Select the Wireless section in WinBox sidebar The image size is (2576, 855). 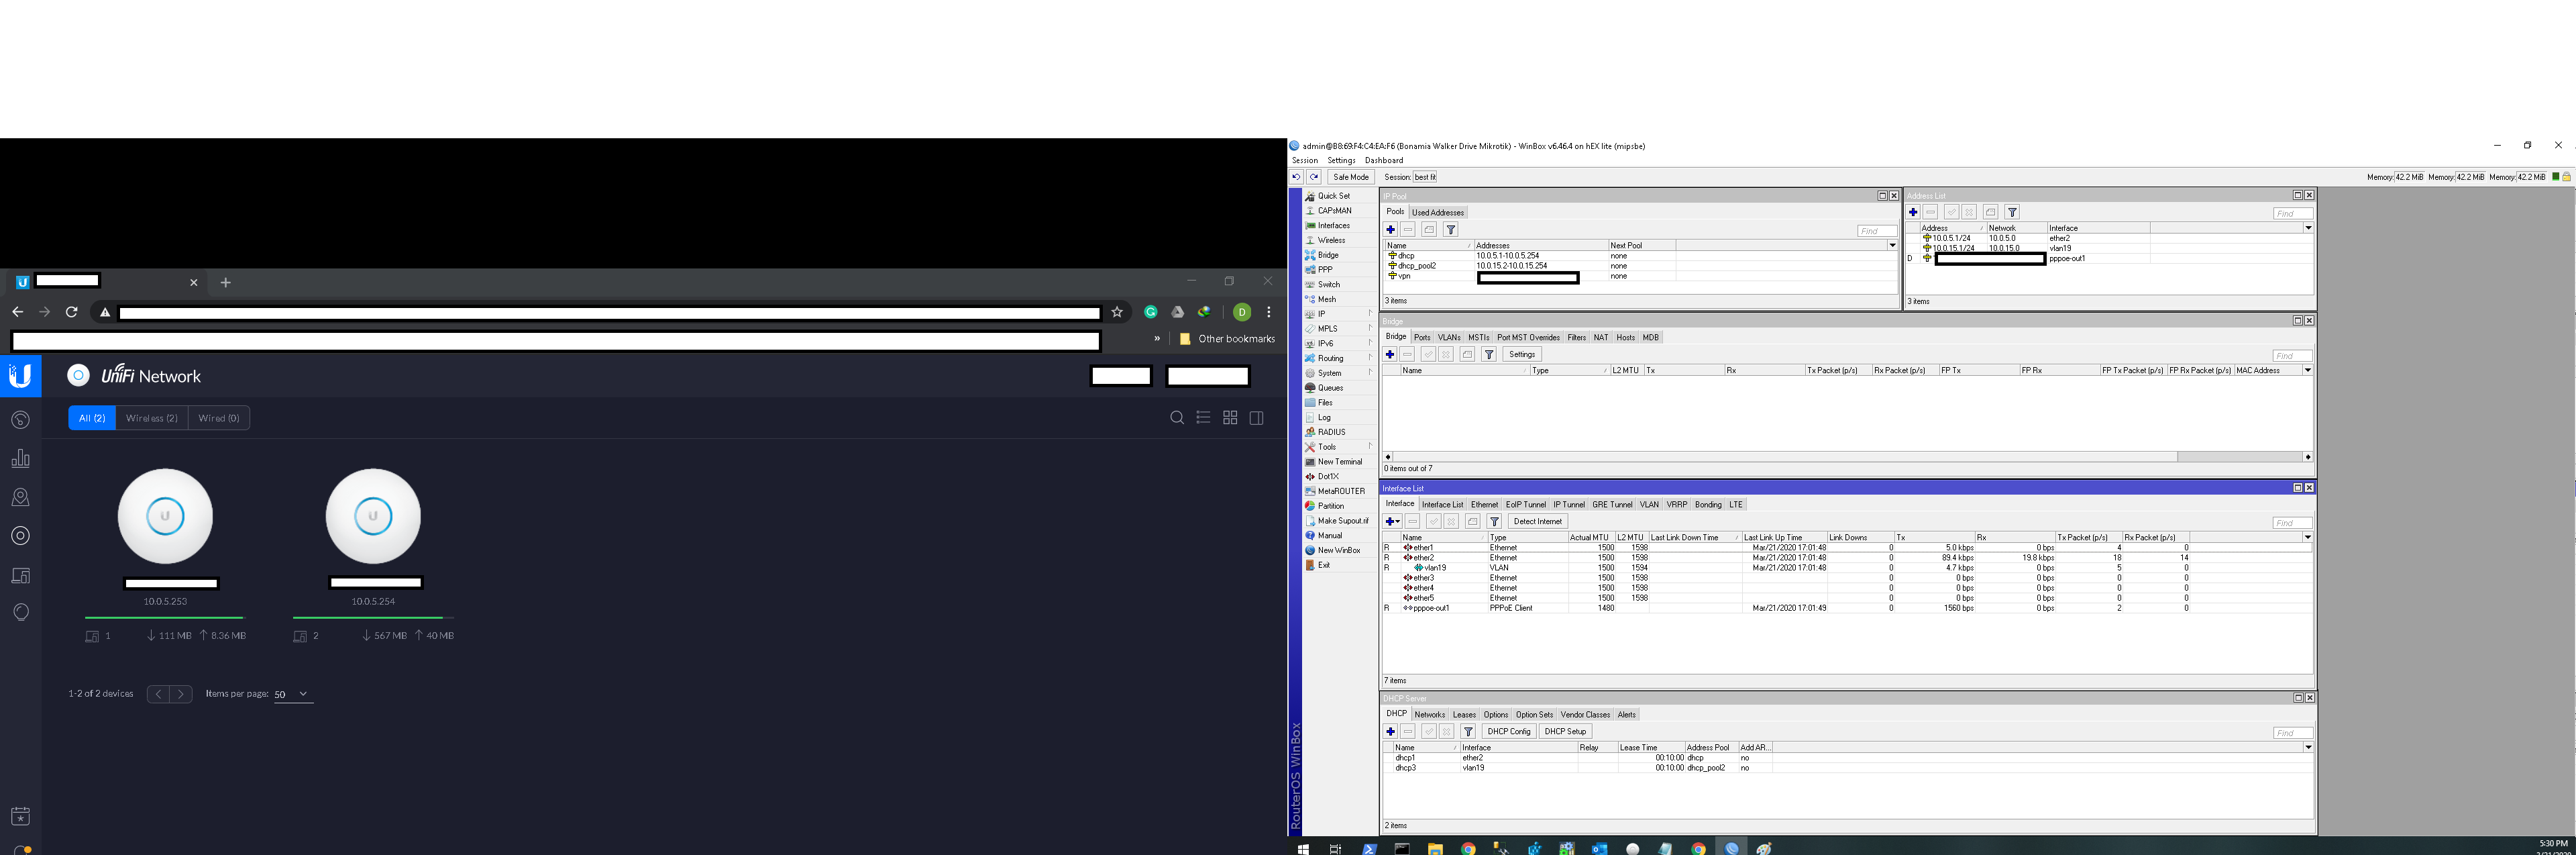[1331, 240]
